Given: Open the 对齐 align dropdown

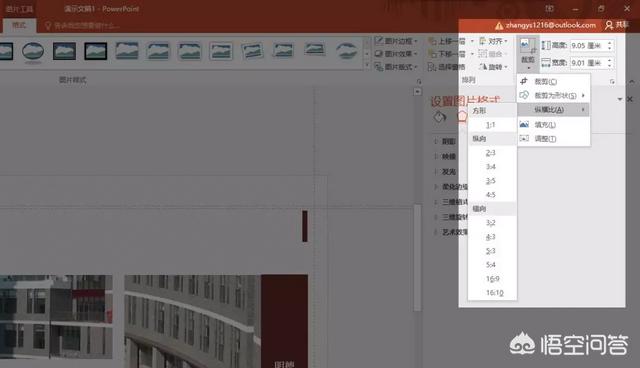Looking at the screenshot, I should point(494,41).
